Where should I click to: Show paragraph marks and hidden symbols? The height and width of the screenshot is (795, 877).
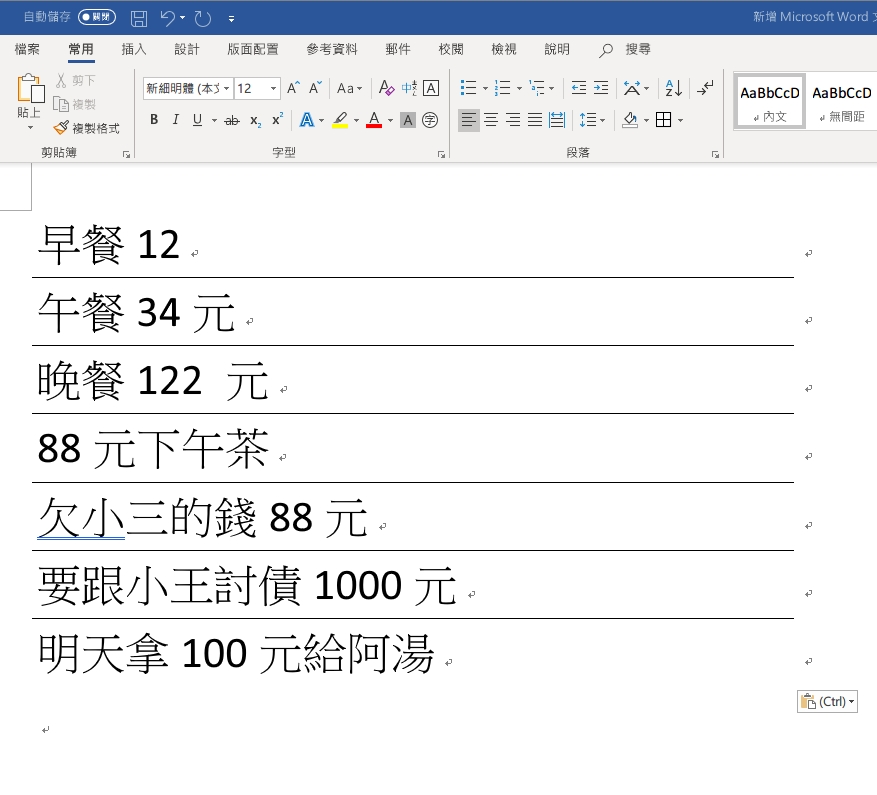pyautogui.click(x=706, y=88)
